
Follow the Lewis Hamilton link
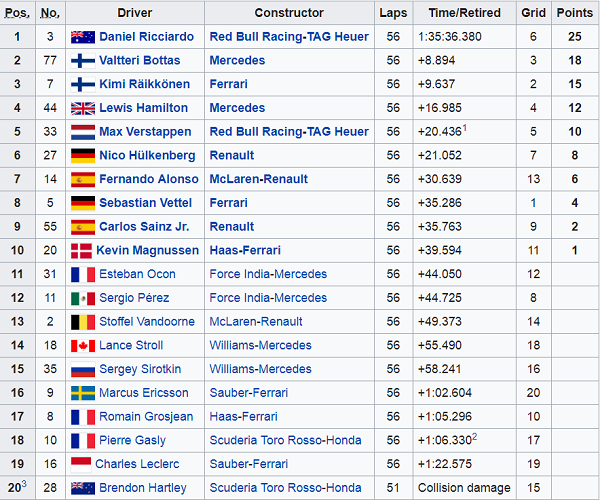coord(143,108)
